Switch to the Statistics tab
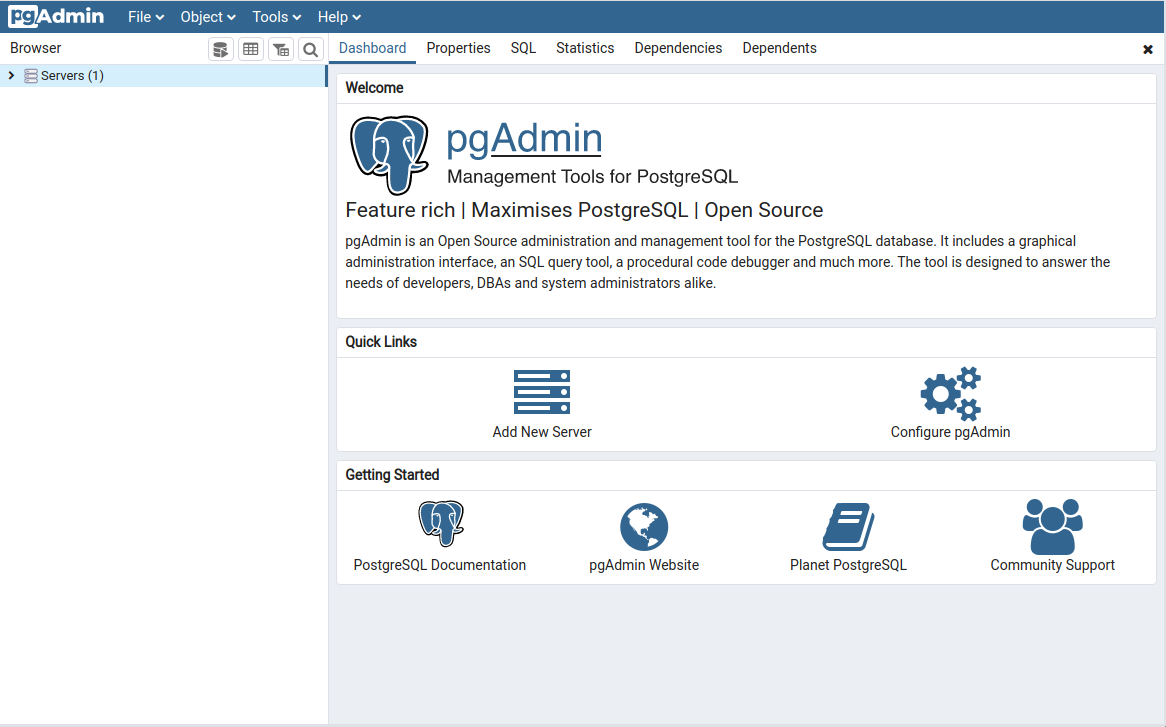 click(x=585, y=48)
